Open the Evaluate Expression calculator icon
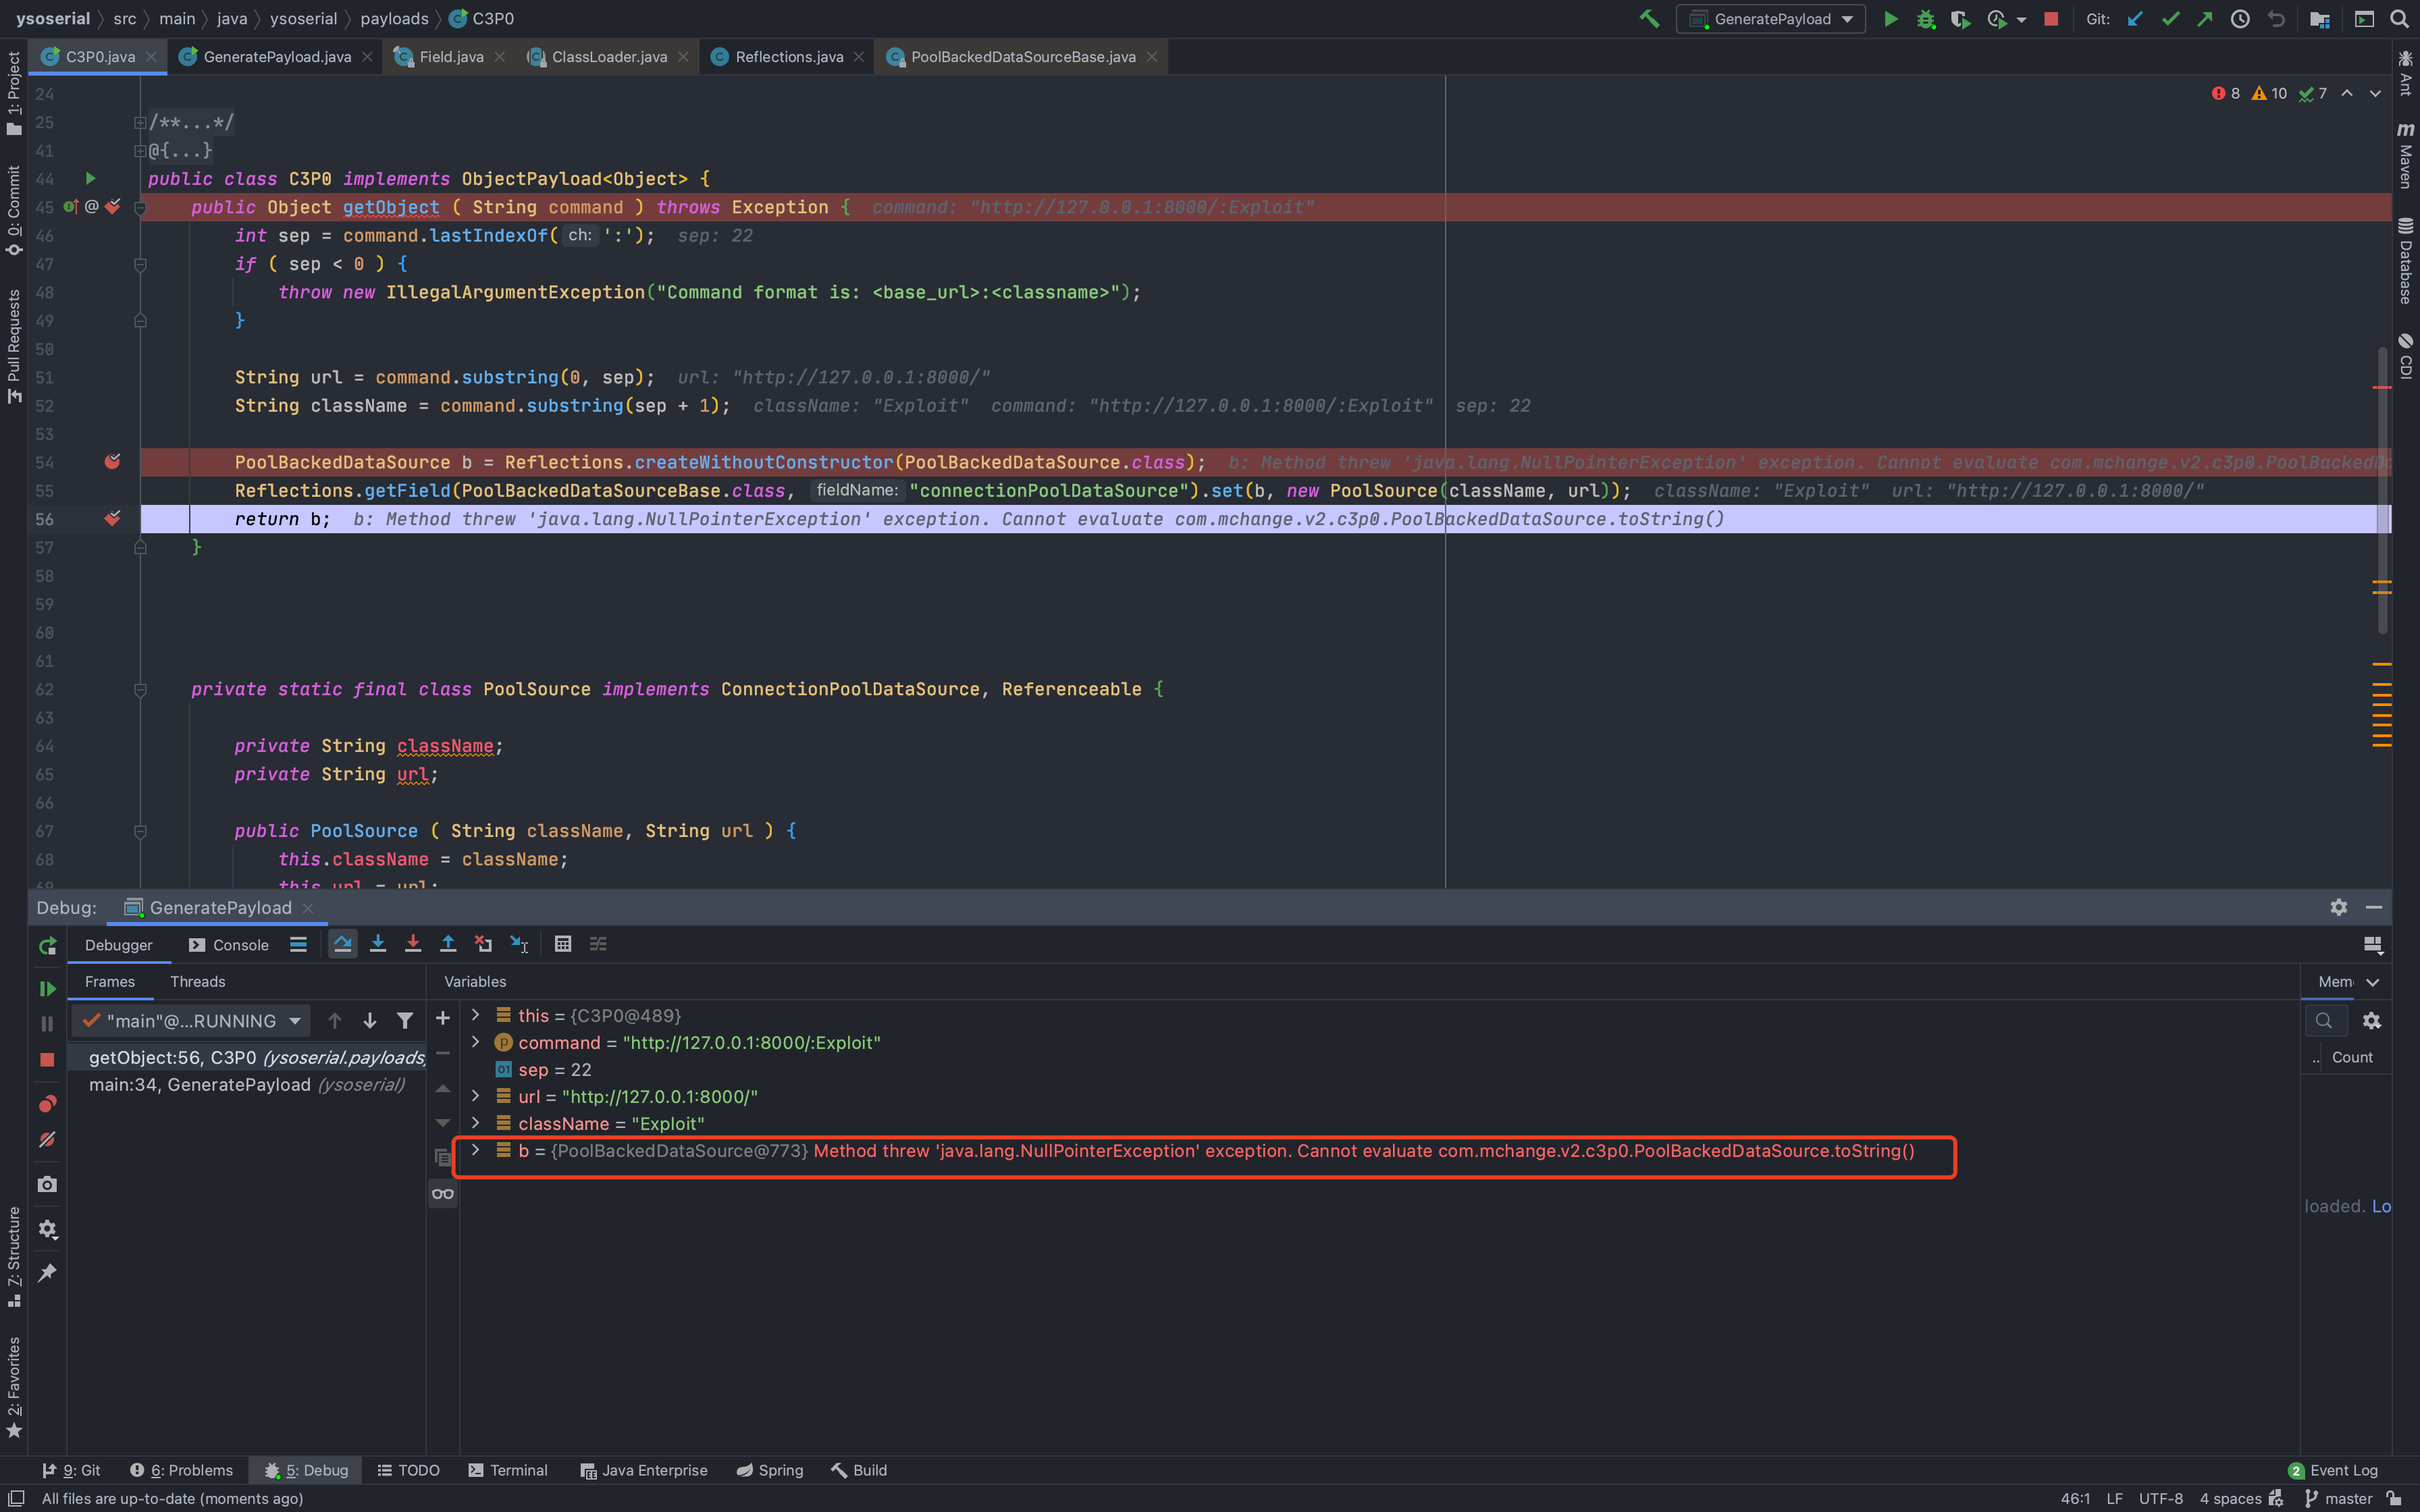Viewport: 2420px width, 1512px height. click(x=563, y=944)
